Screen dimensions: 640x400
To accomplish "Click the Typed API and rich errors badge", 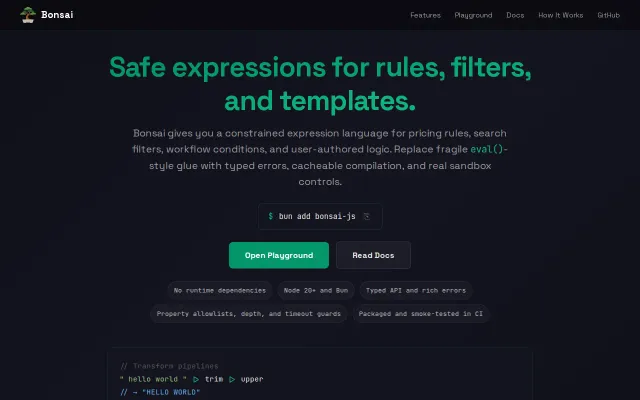I will click(416, 291).
